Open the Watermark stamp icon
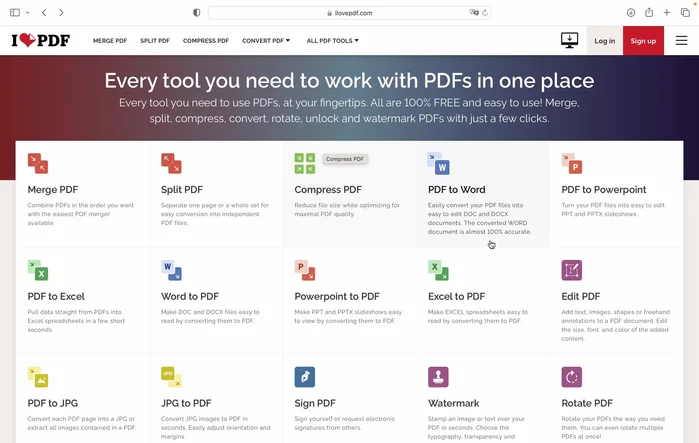The height and width of the screenshot is (443, 699). click(x=439, y=377)
